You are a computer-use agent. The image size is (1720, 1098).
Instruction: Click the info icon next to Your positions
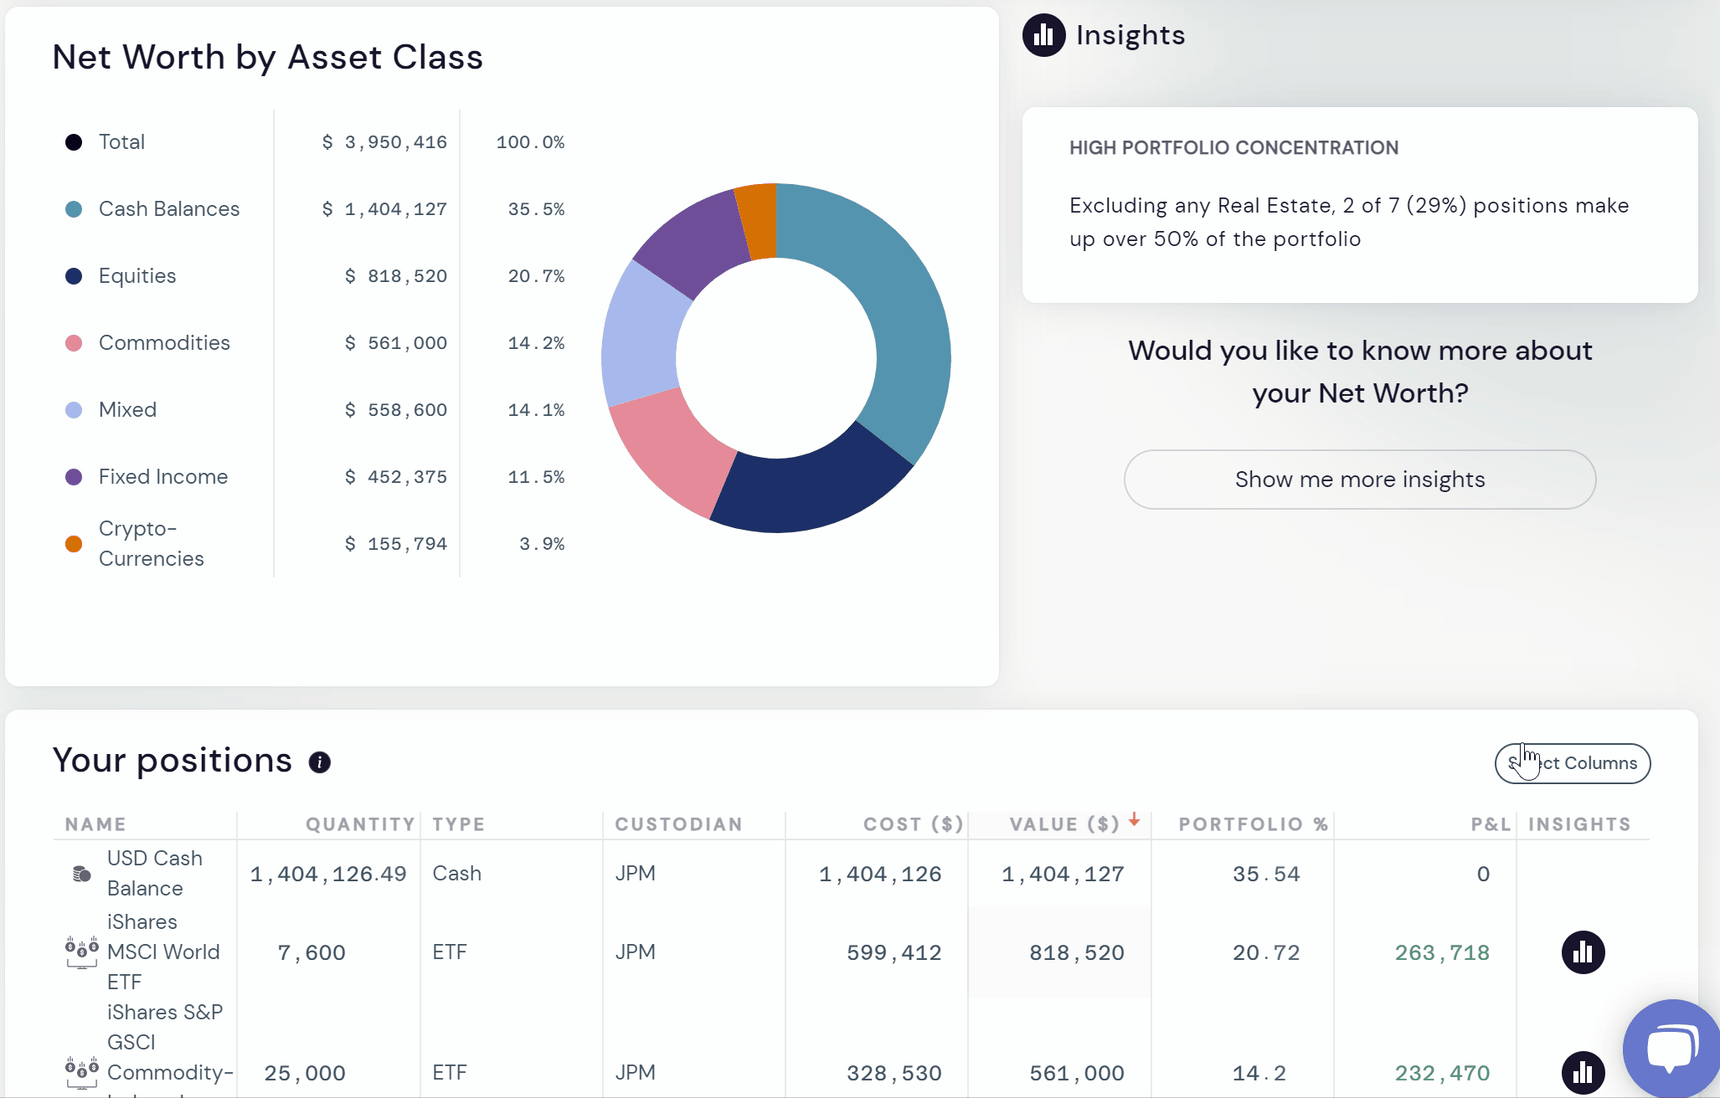coord(319,763)
